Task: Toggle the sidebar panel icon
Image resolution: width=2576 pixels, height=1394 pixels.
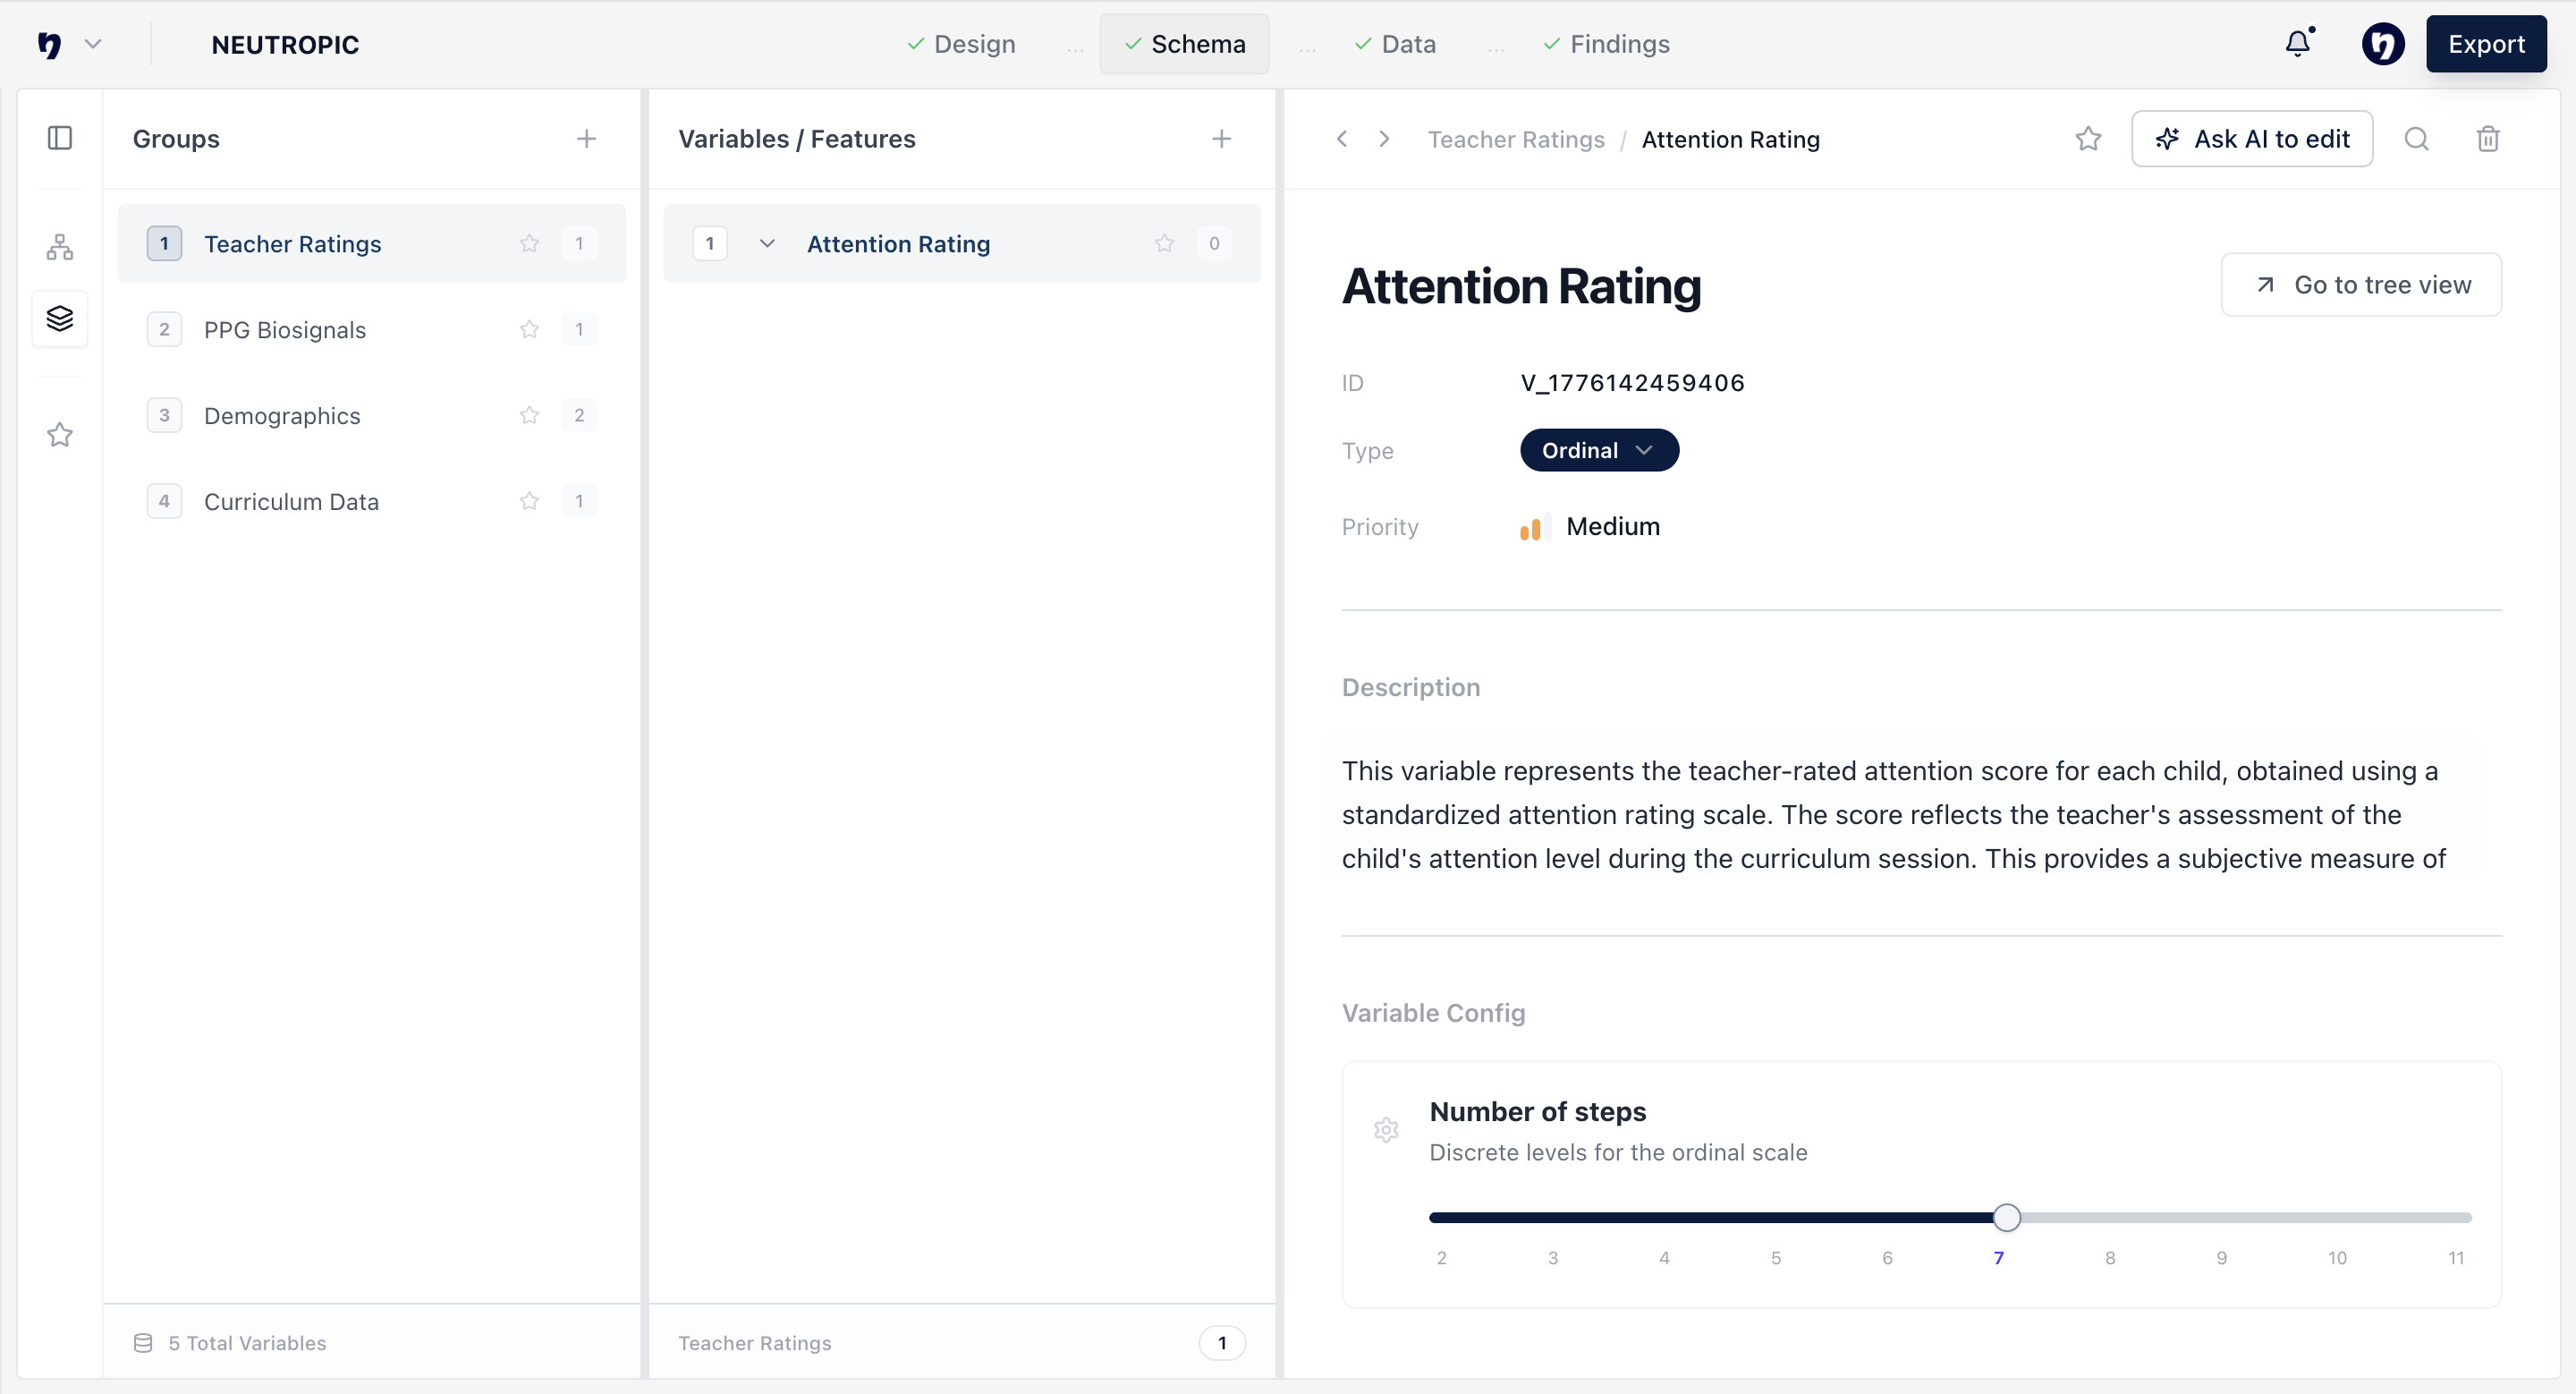Action: (60, 138)
